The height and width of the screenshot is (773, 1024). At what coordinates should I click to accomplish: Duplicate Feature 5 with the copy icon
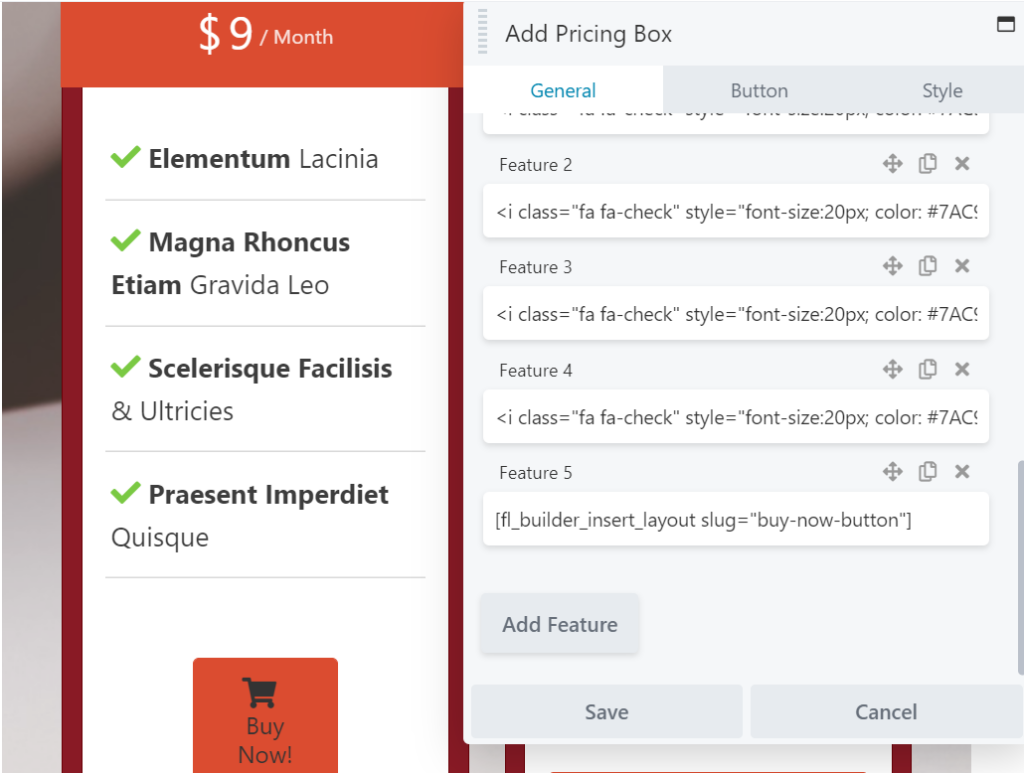(x=927, y=471)
